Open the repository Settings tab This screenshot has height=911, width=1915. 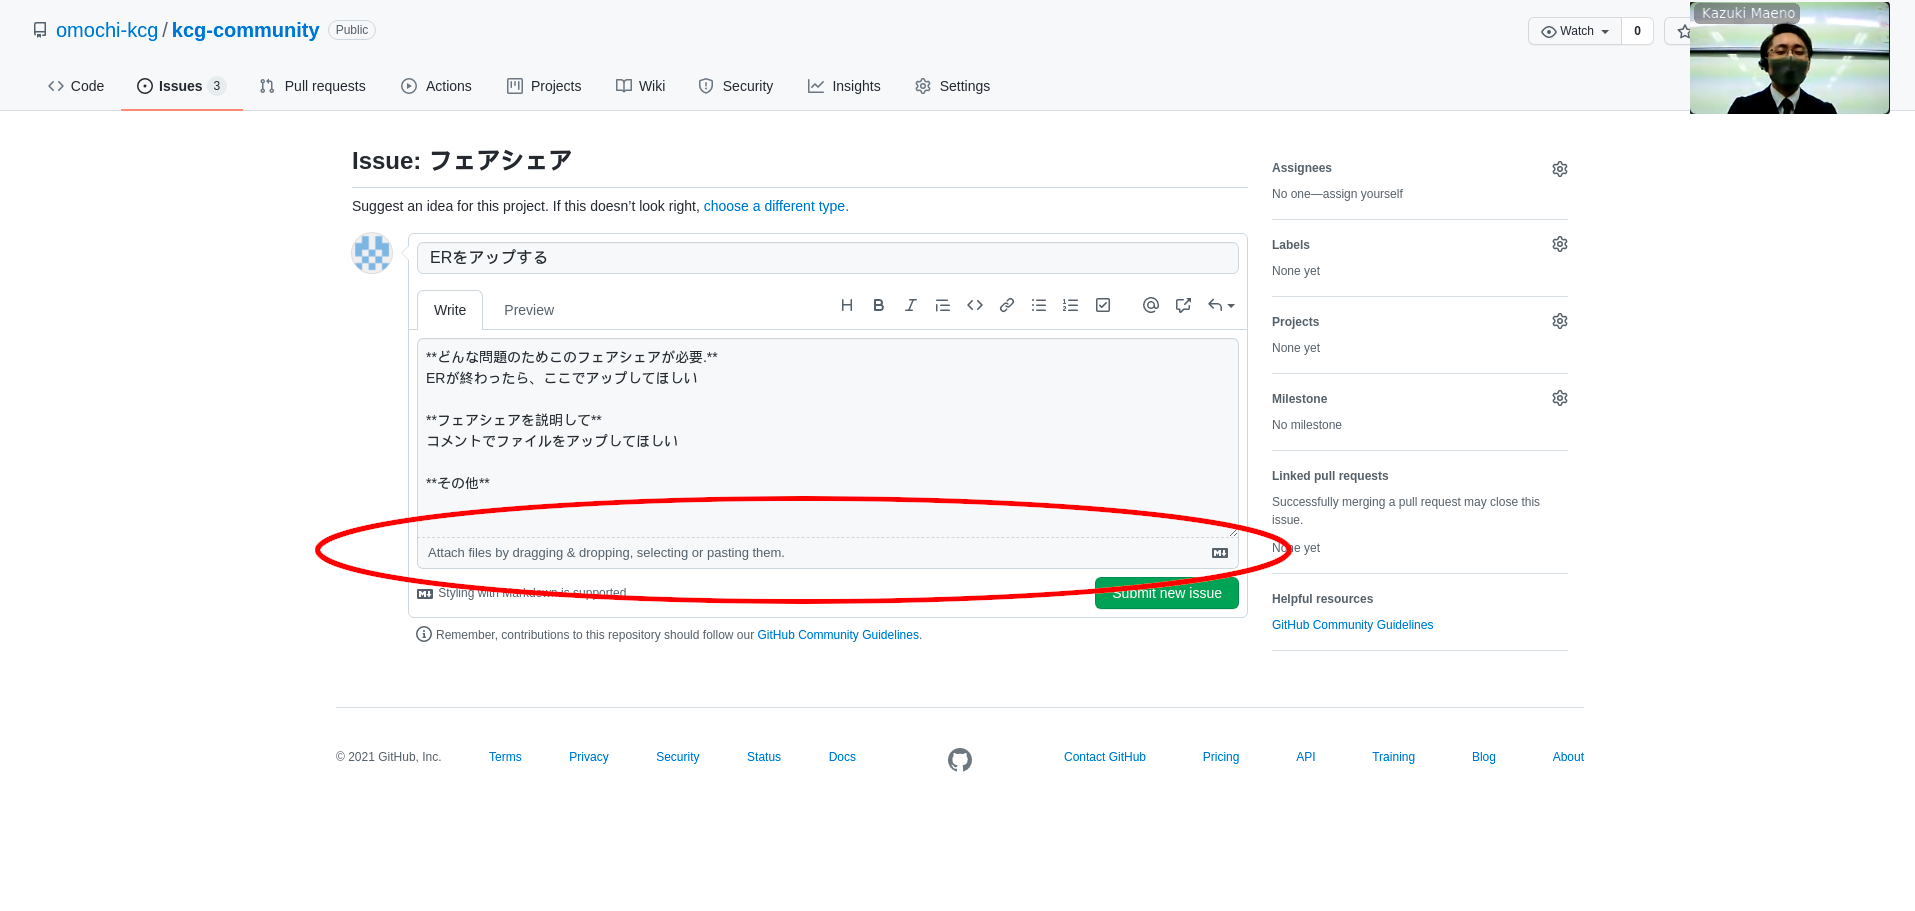pos(953,86)
